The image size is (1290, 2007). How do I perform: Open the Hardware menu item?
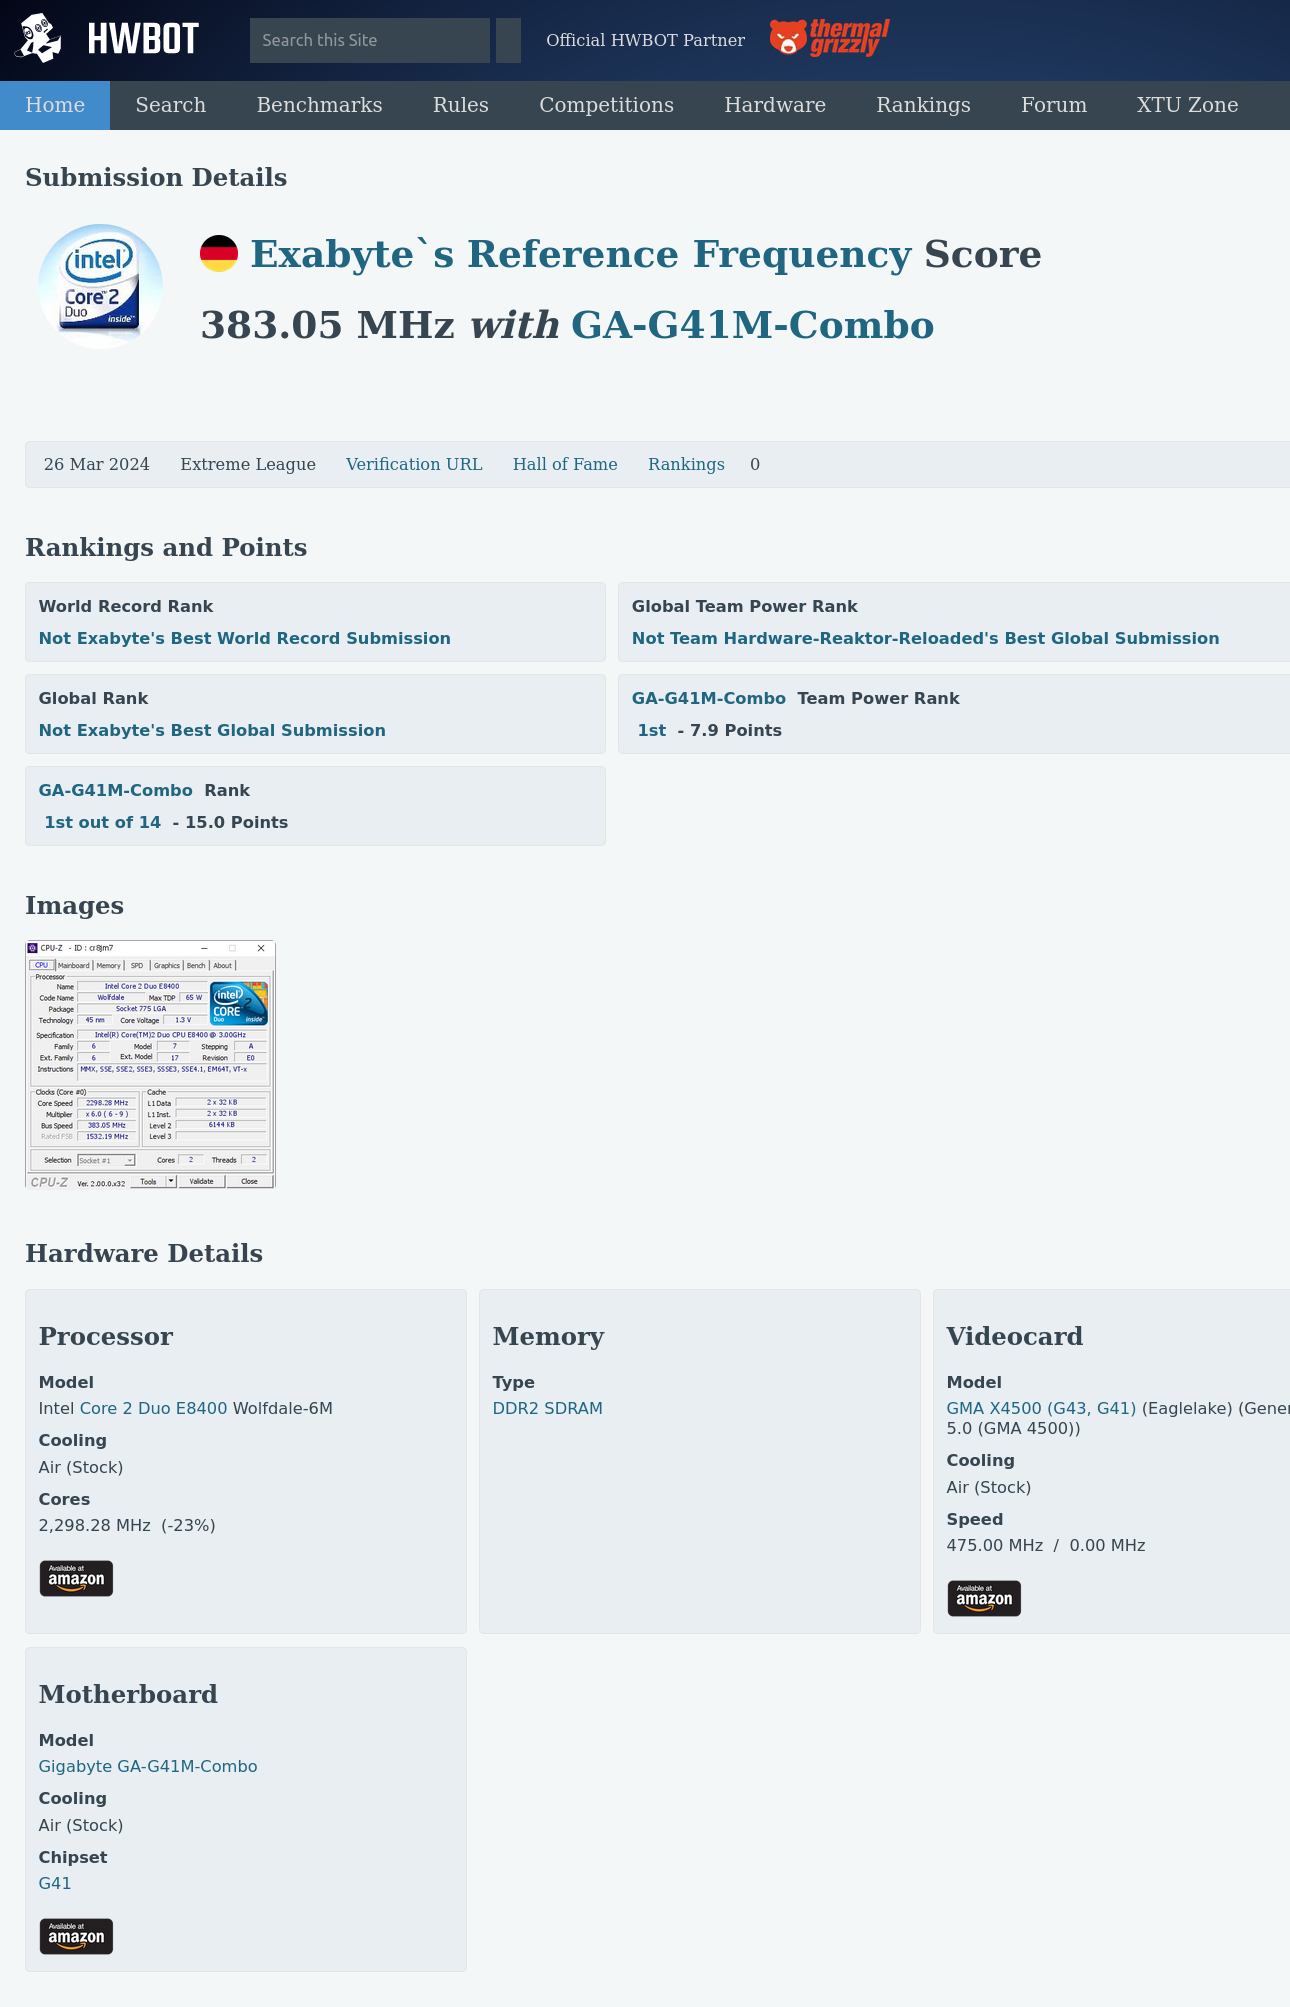point(775,105)
